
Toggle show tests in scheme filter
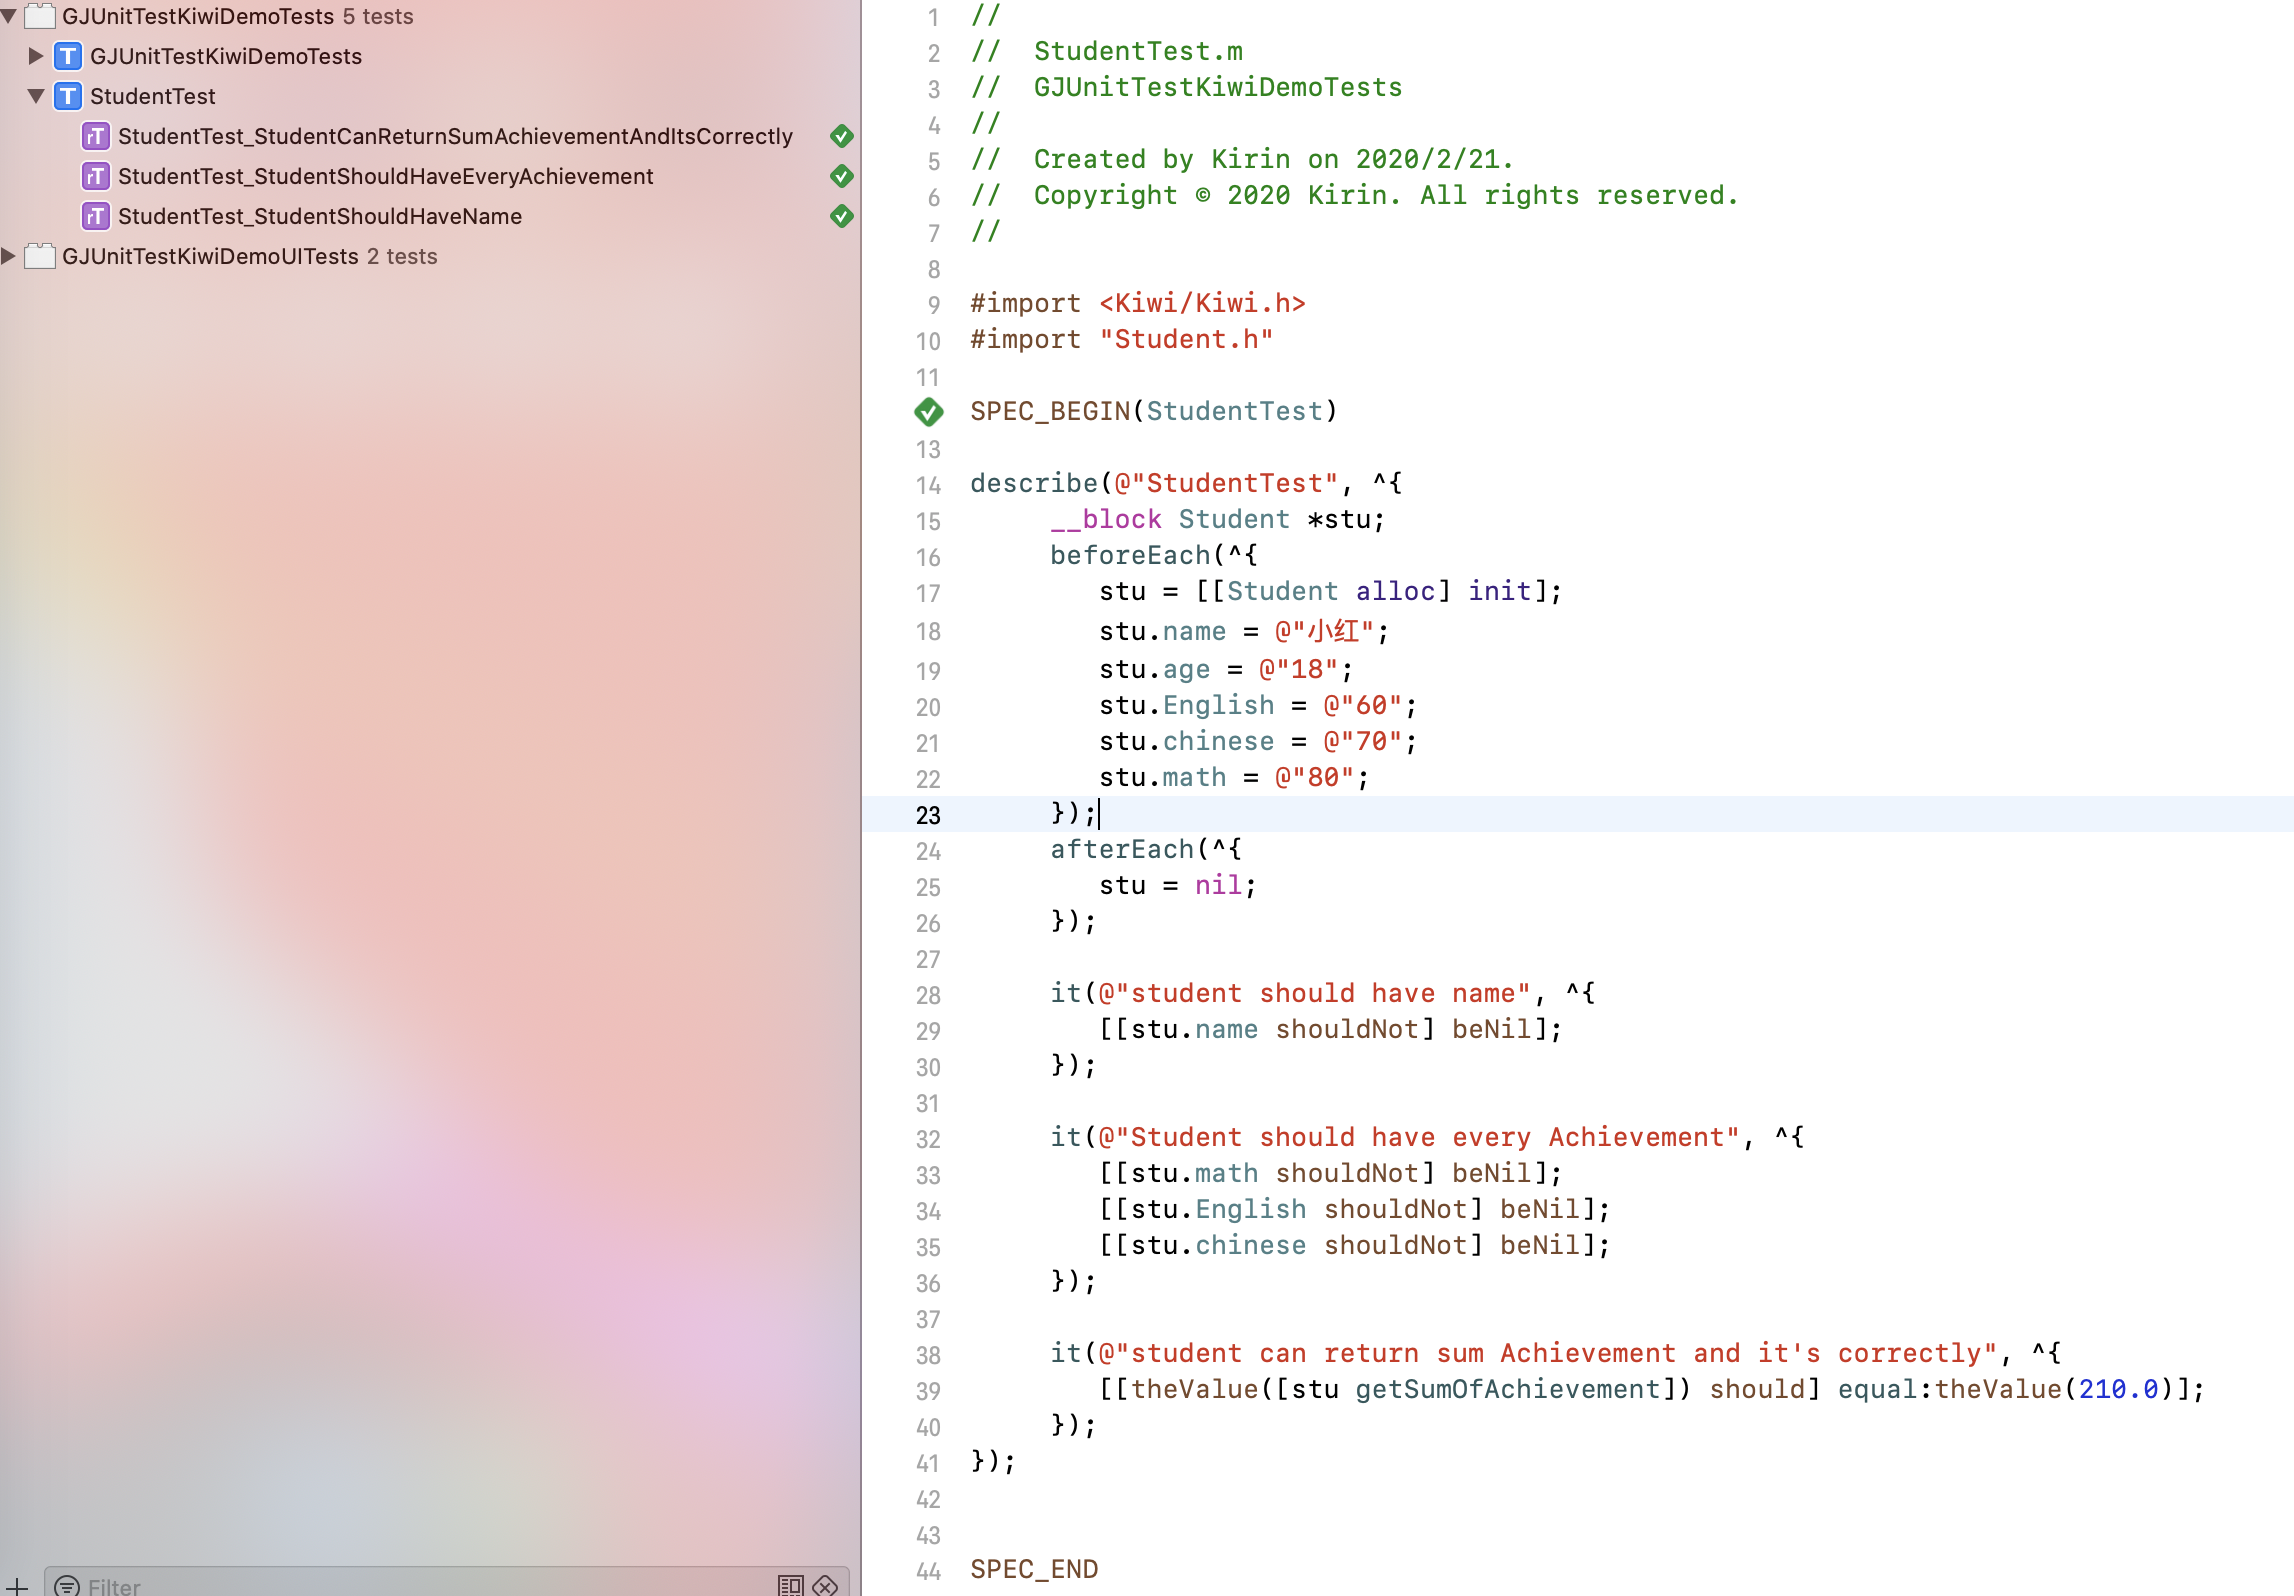790,1585
